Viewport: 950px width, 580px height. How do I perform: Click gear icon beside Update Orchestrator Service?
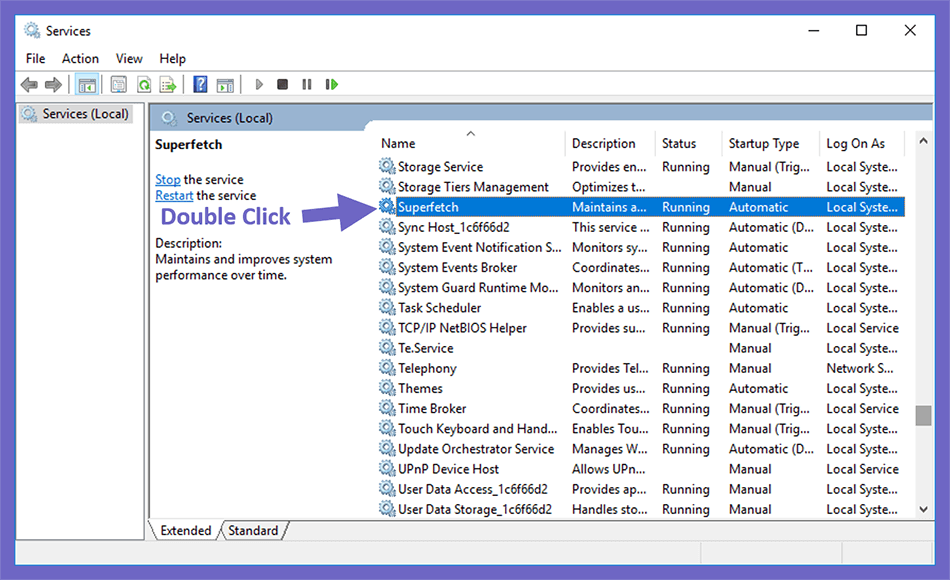[387, 448]
